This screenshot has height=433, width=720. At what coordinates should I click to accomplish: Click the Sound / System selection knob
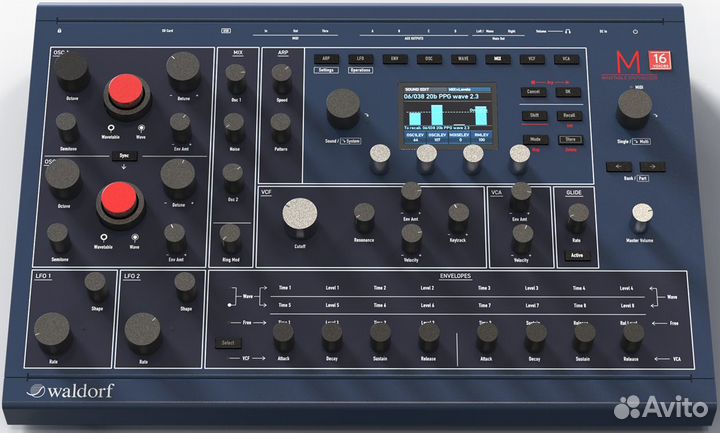pos(343,108)
